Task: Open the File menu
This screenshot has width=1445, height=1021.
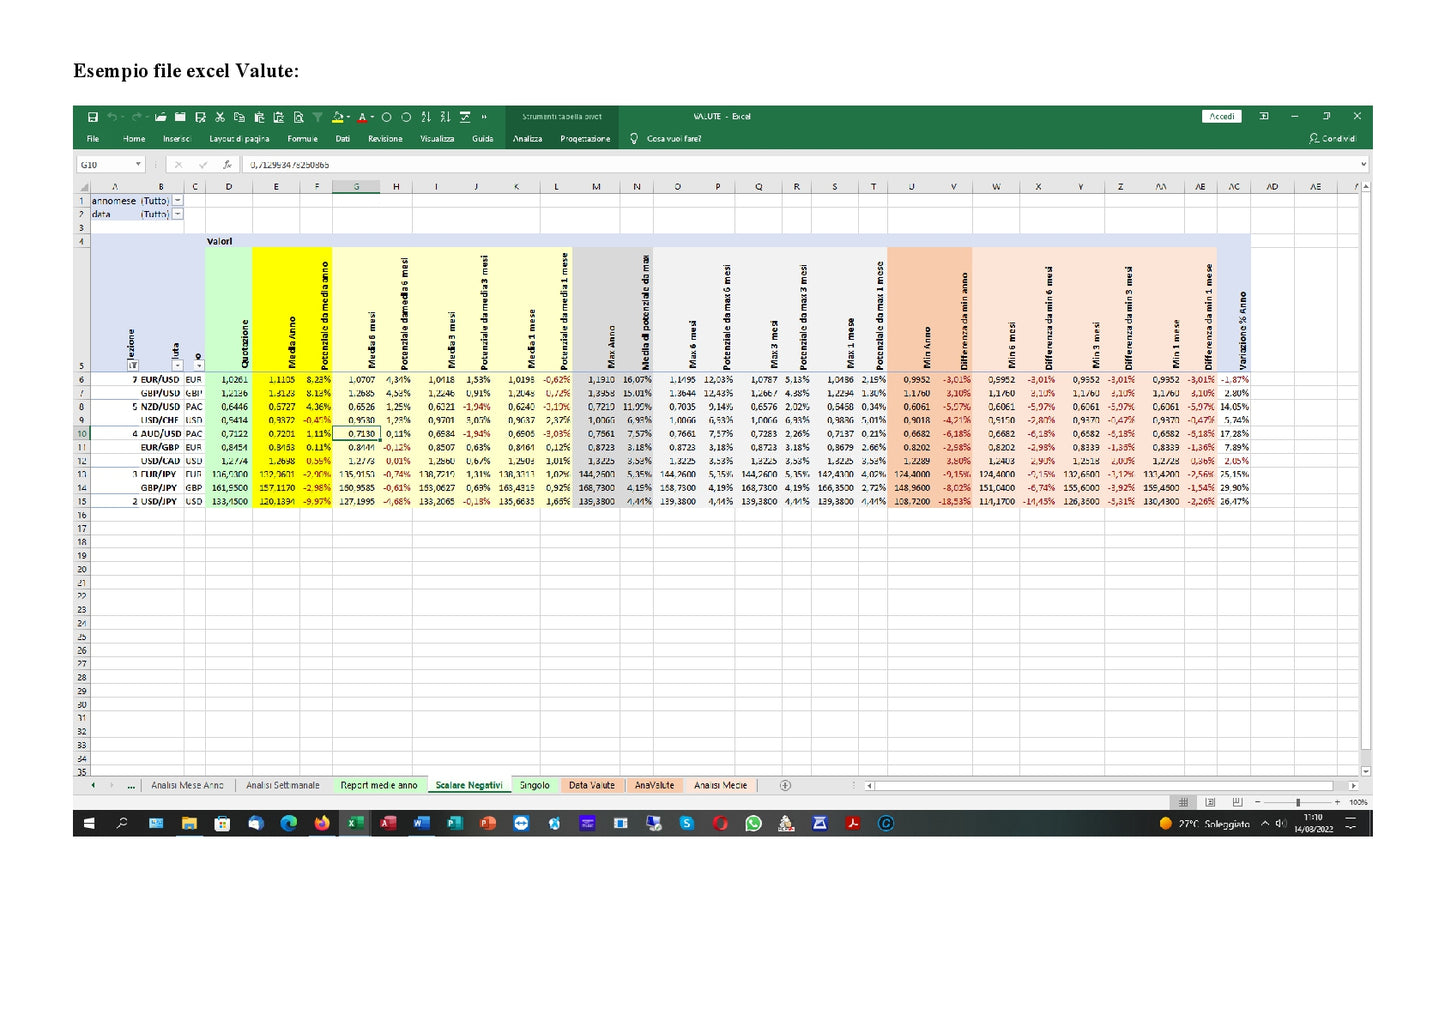Action: (93, 139)
